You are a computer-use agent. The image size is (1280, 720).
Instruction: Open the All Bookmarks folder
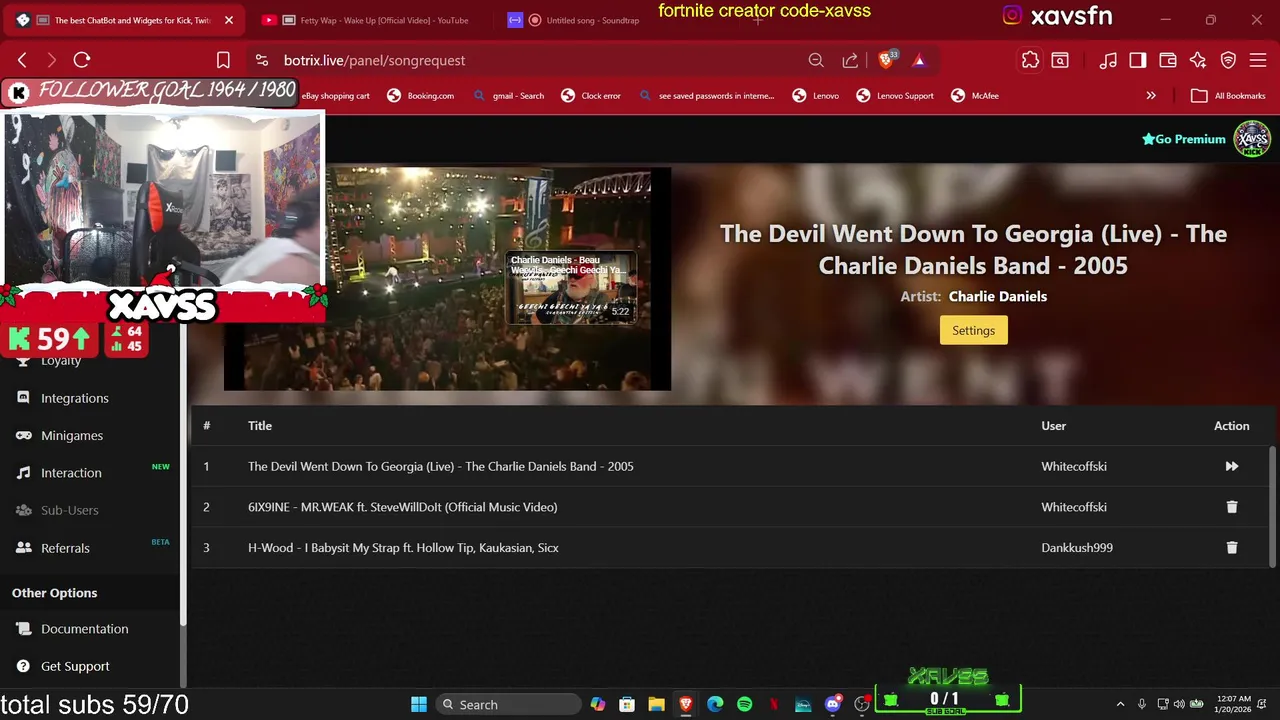[x=1228, y=95]
